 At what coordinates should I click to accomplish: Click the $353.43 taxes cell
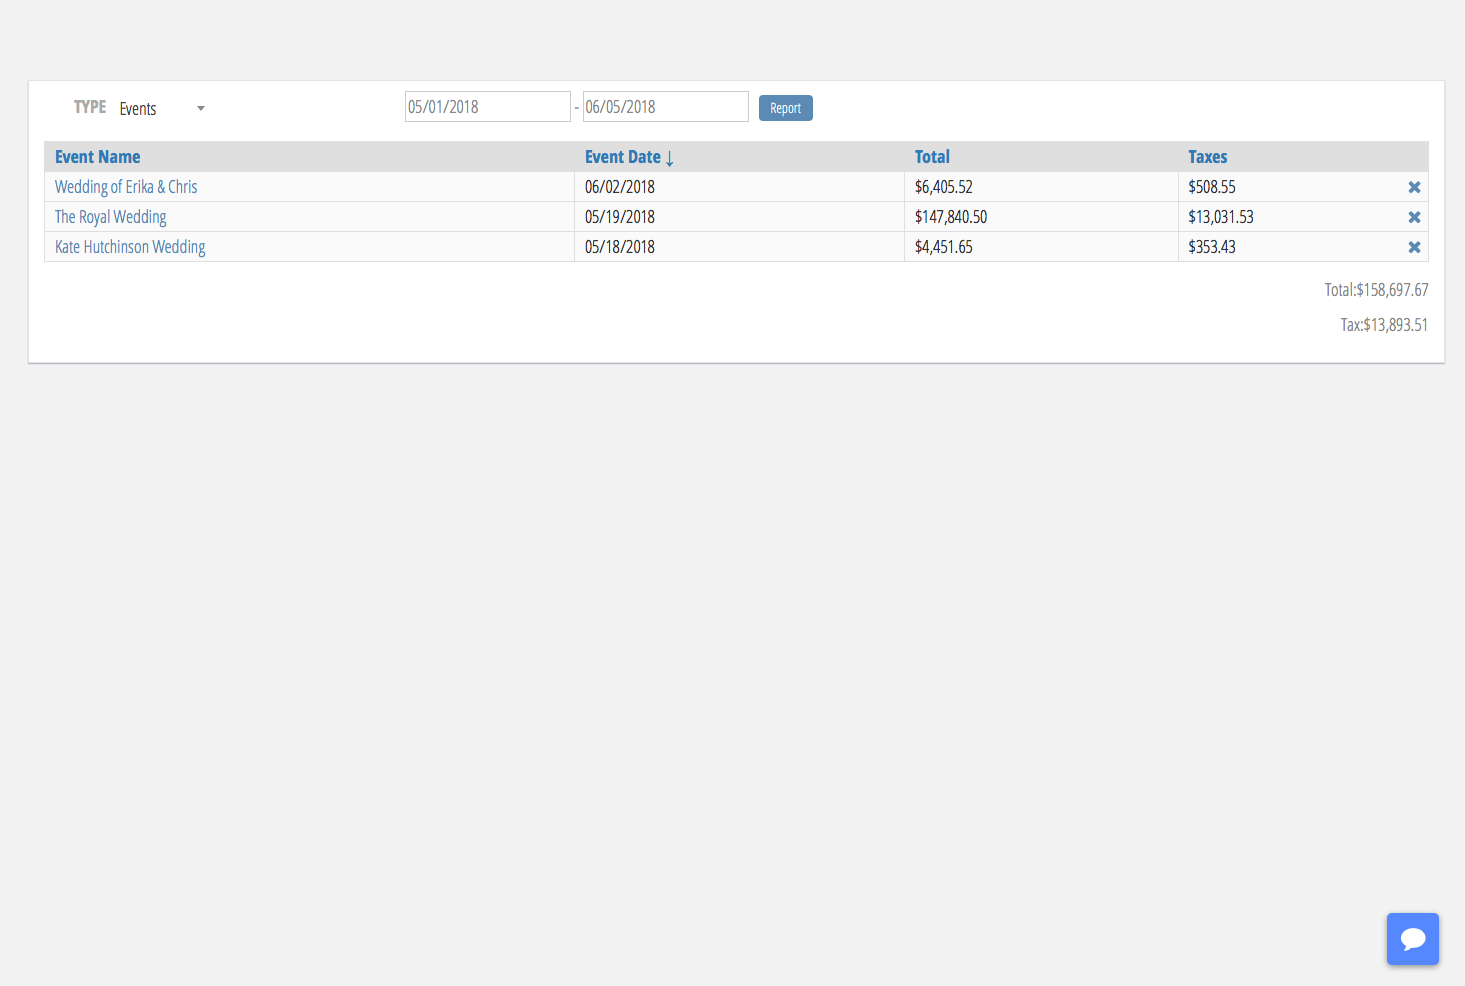pos(1212,247)
